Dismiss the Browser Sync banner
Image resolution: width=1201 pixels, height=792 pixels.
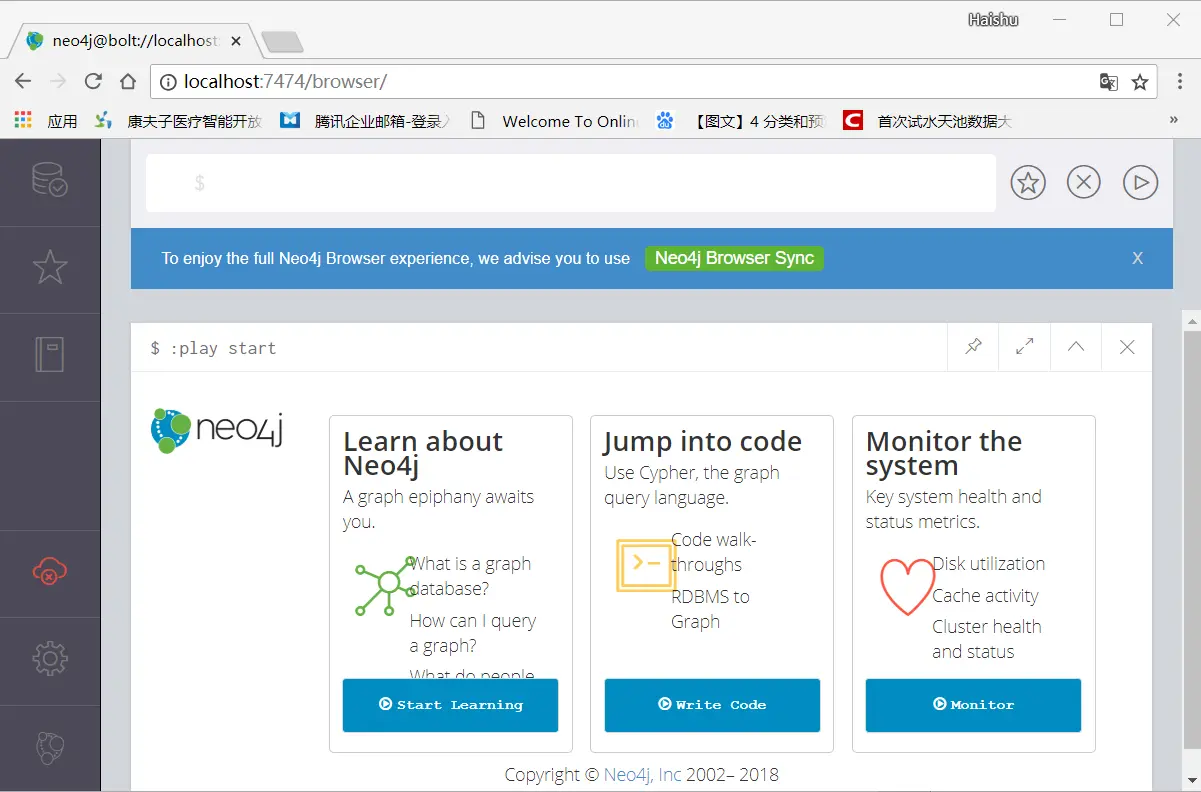click(1137, 258)
